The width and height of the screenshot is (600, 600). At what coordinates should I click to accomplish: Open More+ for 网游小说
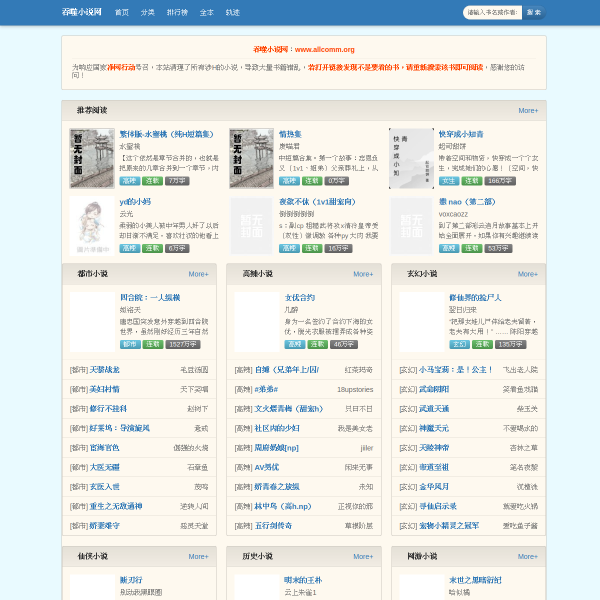pyautogui.click(x=528, y=556)
